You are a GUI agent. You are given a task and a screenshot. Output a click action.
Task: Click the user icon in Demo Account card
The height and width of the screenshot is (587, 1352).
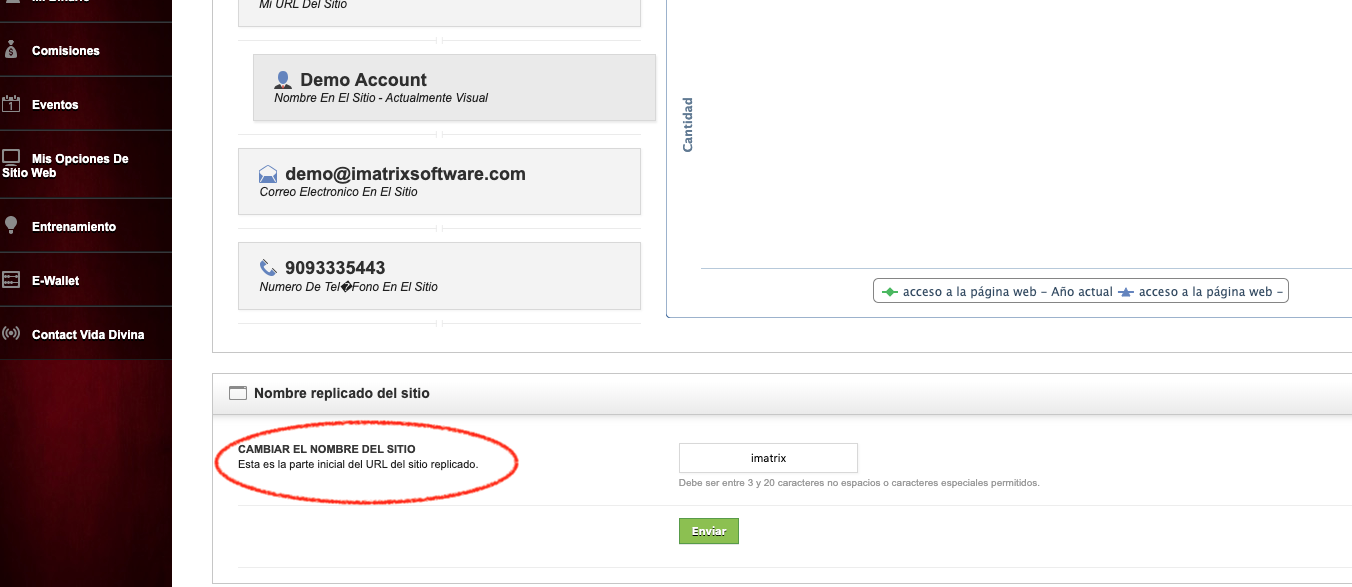(x=283, y=80)
